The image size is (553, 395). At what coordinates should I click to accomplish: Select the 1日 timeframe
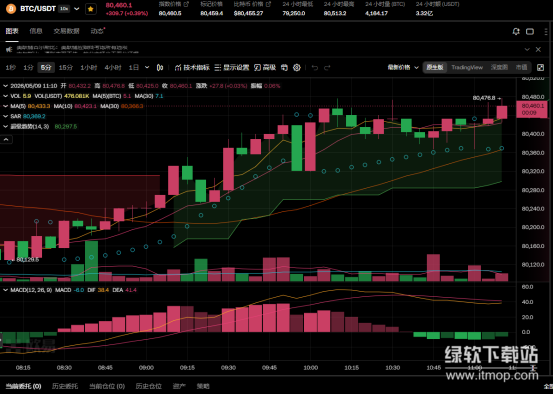[134, 67]
